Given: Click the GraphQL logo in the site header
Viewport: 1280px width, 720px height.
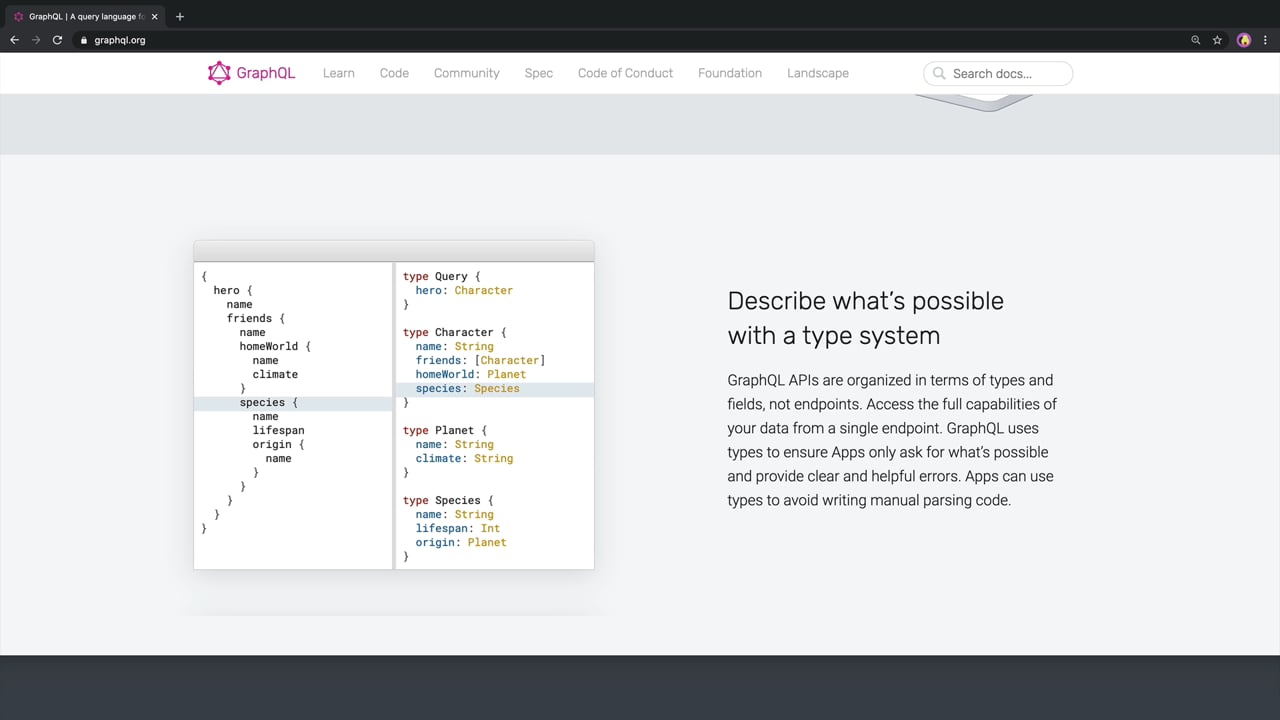Looking at the screenshot, I should [251, 73].
